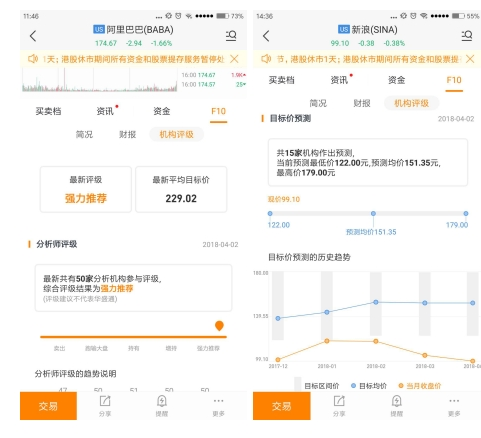The height and width of the screenshot is (438, 481).
Task: Tap the battery indicator on the SINA status bar
Action: point(458,16)
